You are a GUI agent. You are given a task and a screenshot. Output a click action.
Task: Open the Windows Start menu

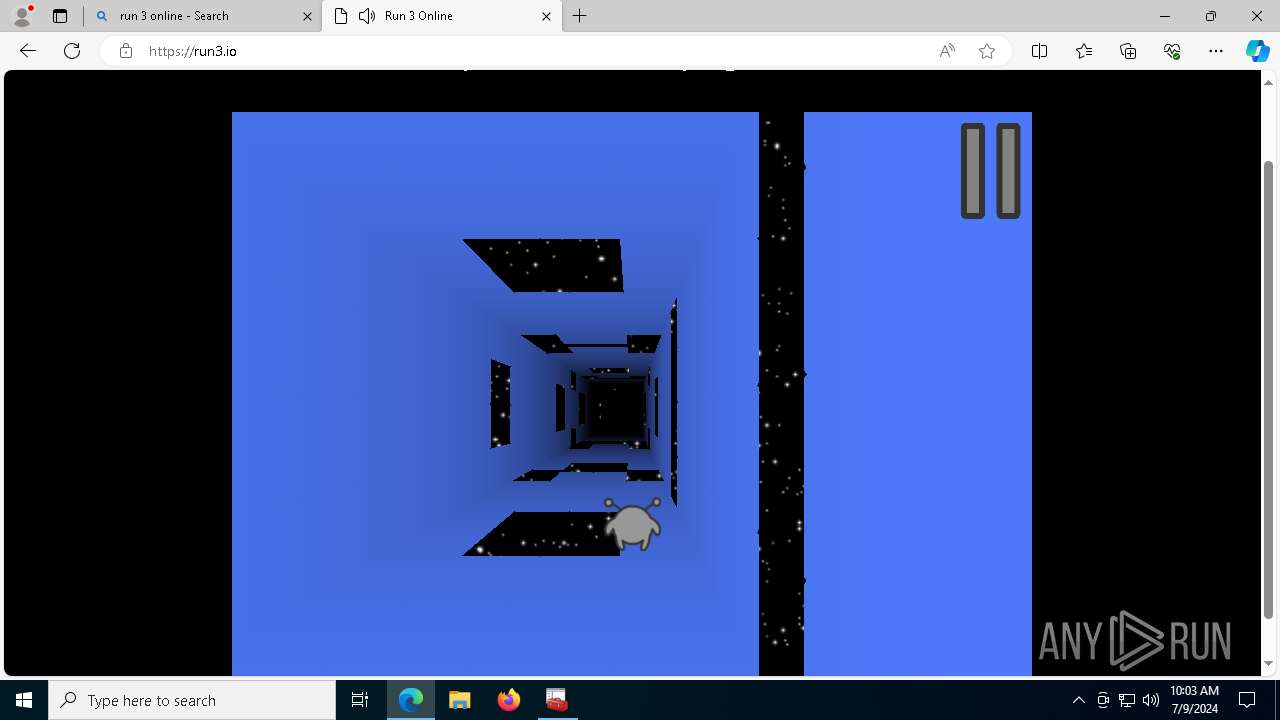pos(24,700)
